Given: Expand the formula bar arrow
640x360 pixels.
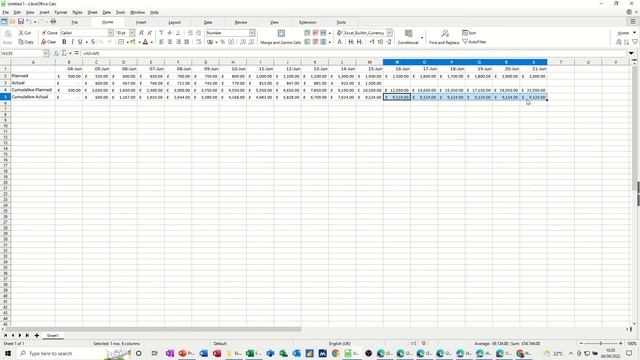Looking at the screenshot, I should pos(631,53).
